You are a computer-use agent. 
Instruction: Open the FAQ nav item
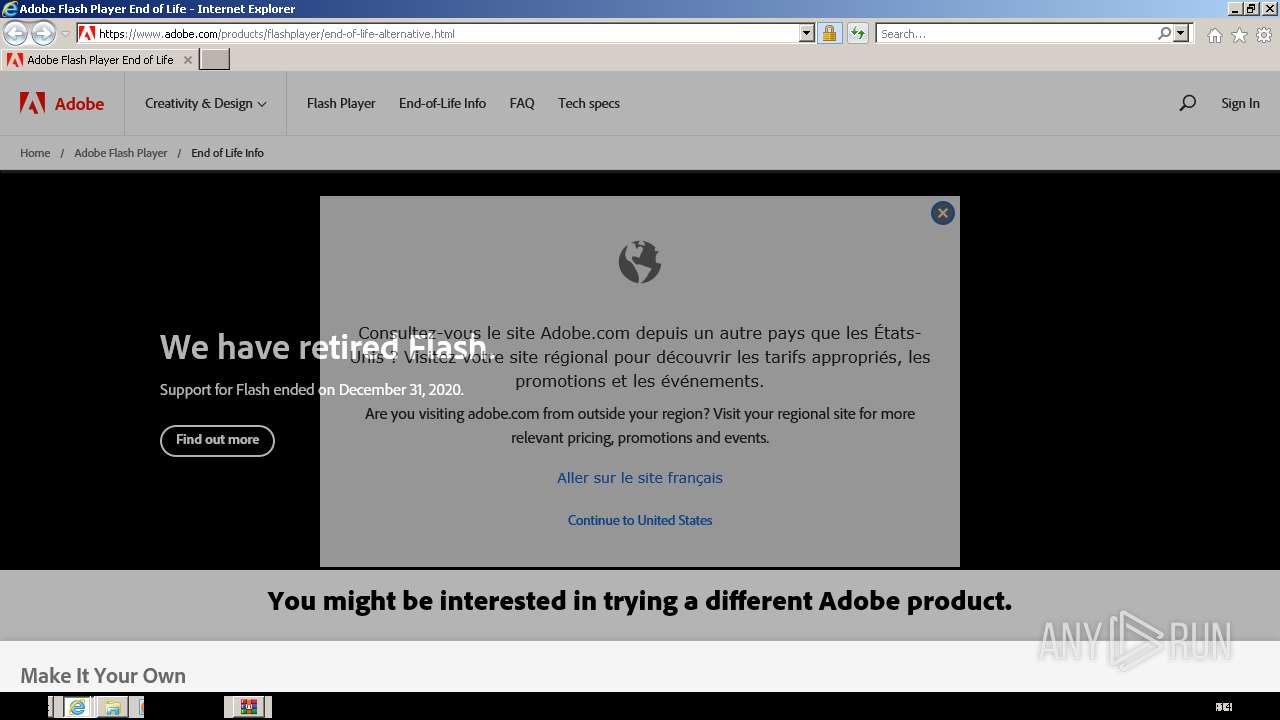pos(522,103)
